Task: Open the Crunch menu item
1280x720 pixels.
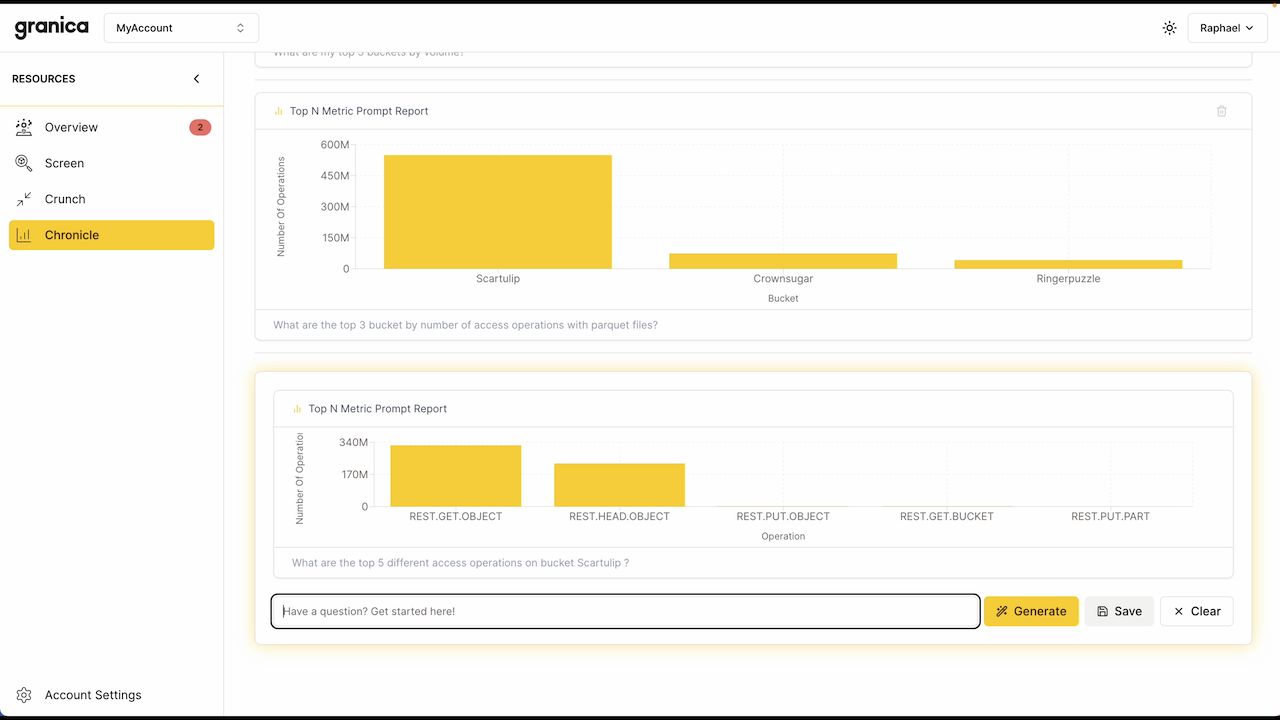Action: [x=65, y=199]
